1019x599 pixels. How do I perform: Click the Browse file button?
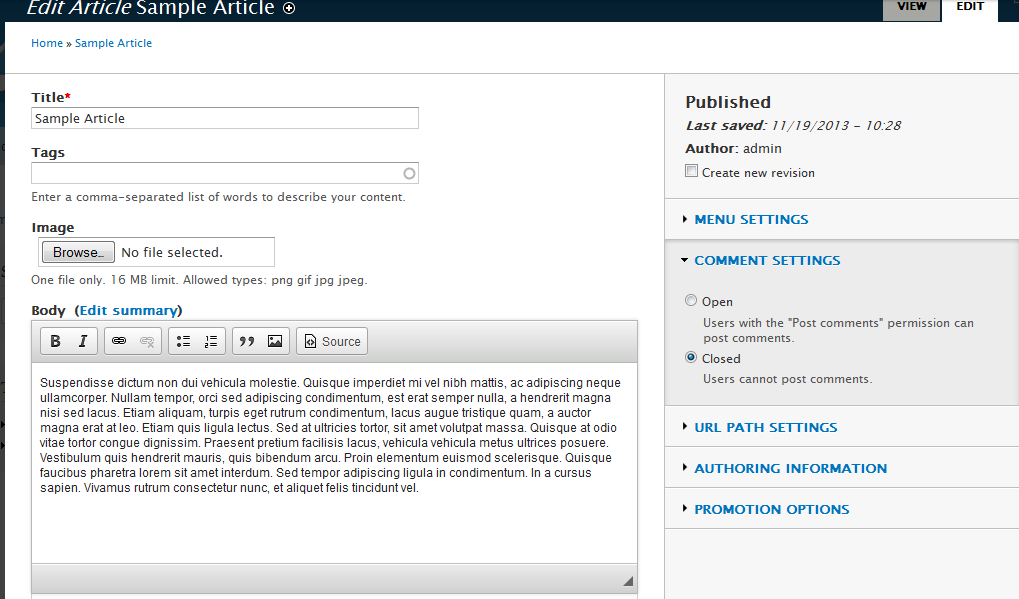click(78, 252)
